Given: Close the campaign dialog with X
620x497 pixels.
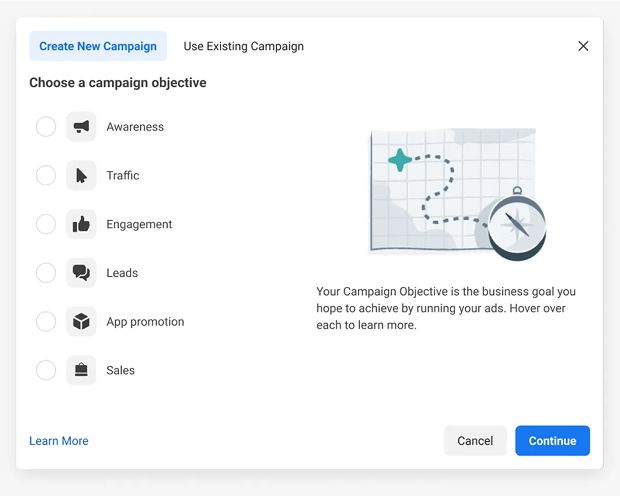Looking at the screenshot, I should (x=583, y=46).
